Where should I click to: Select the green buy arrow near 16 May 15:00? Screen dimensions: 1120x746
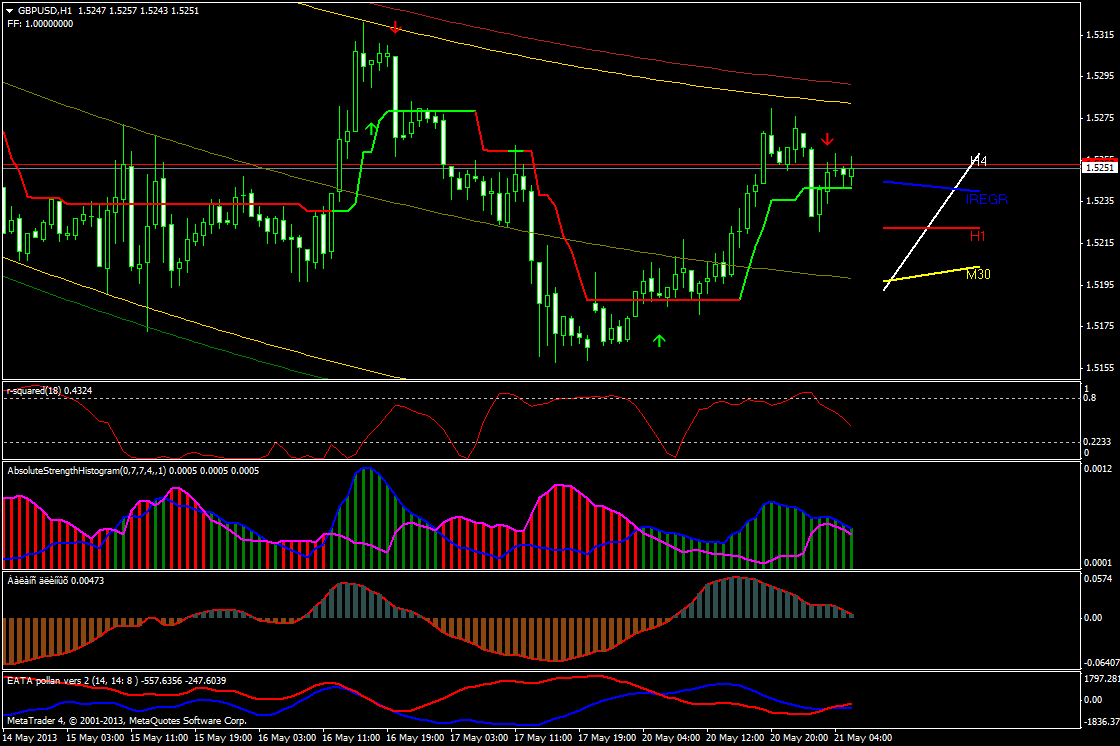pyautogui.click(x=371, y=128)
